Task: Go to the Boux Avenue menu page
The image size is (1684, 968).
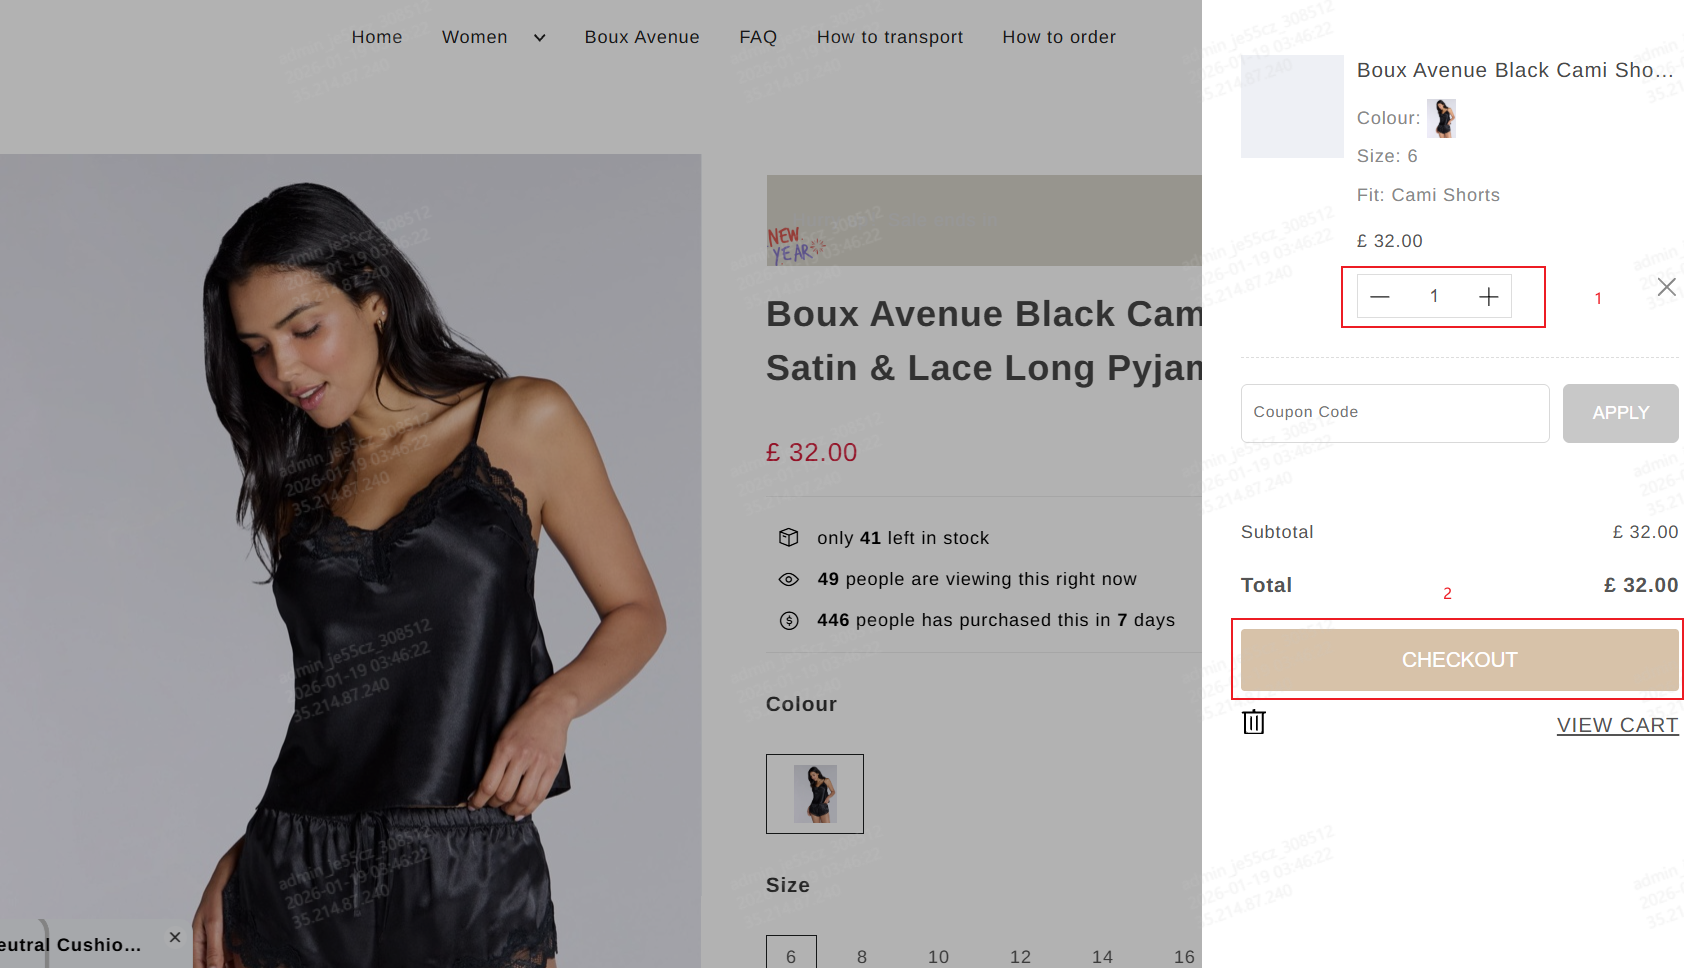Action: (642, 37)
